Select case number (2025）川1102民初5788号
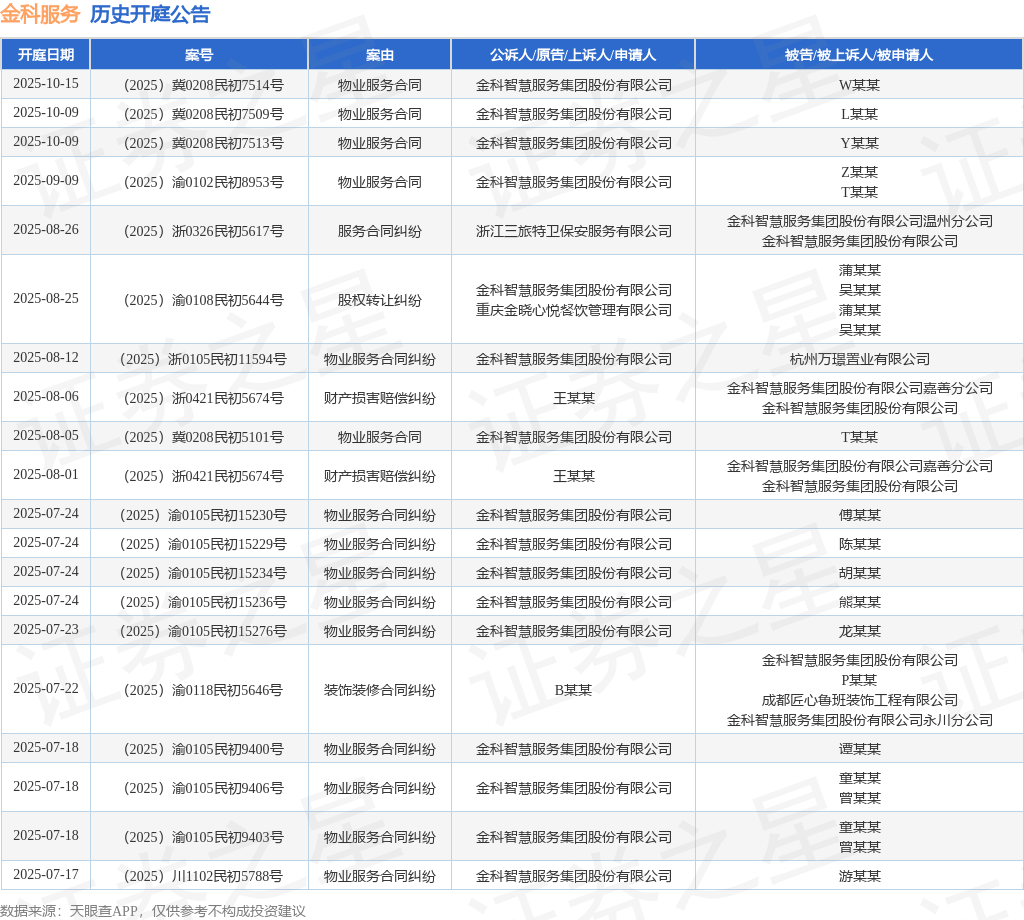 click(x=203, y=876)
